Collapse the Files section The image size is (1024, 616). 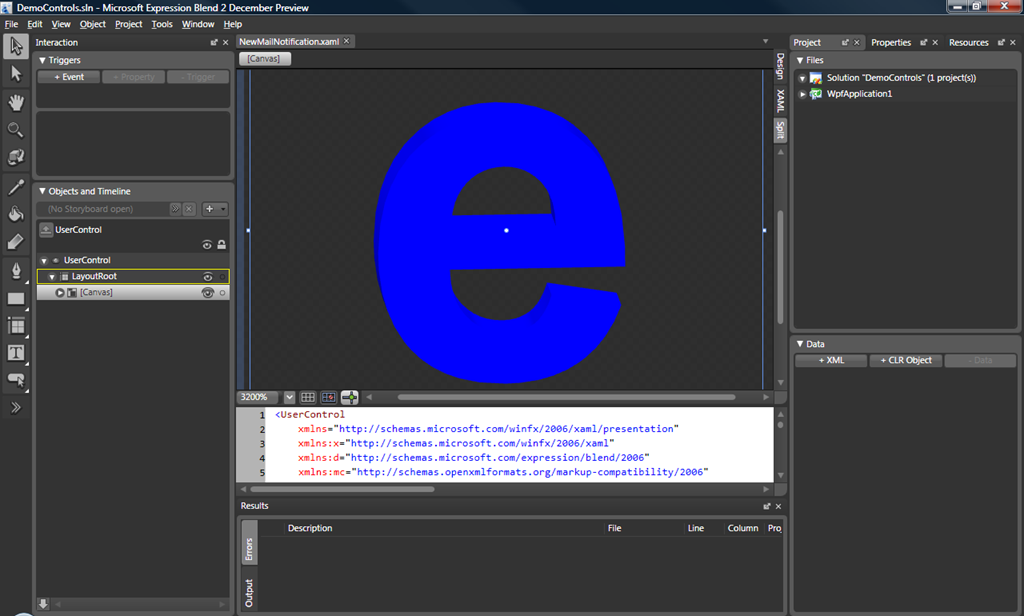(x=800, y=60)
